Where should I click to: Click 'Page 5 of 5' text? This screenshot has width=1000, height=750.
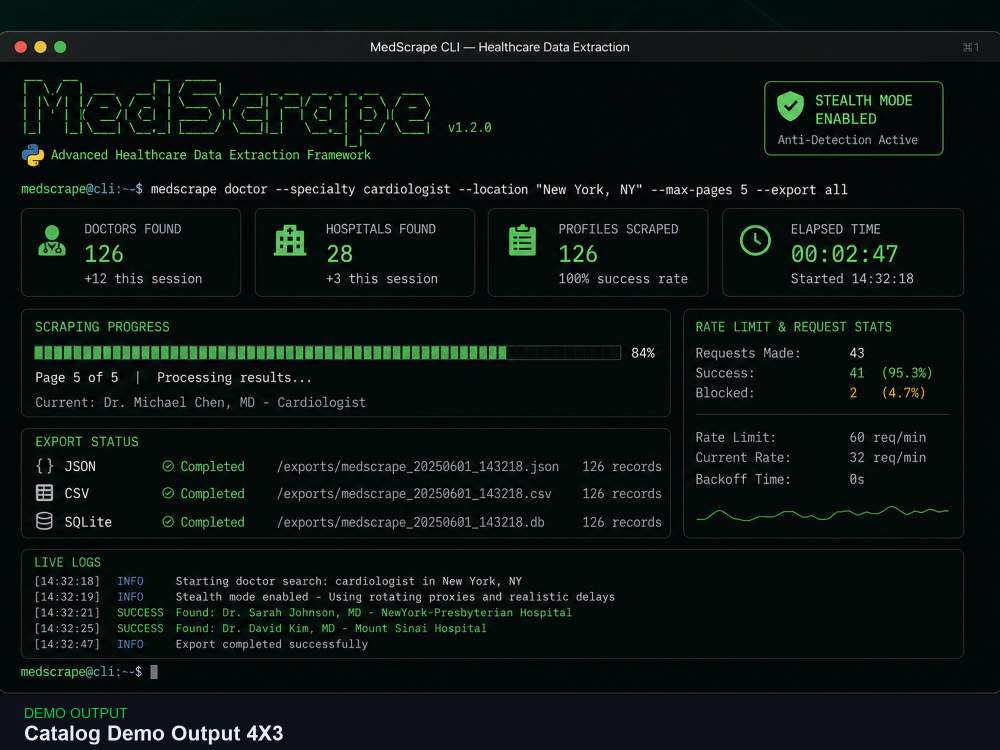pyautogui.click(x=77, y=378)
